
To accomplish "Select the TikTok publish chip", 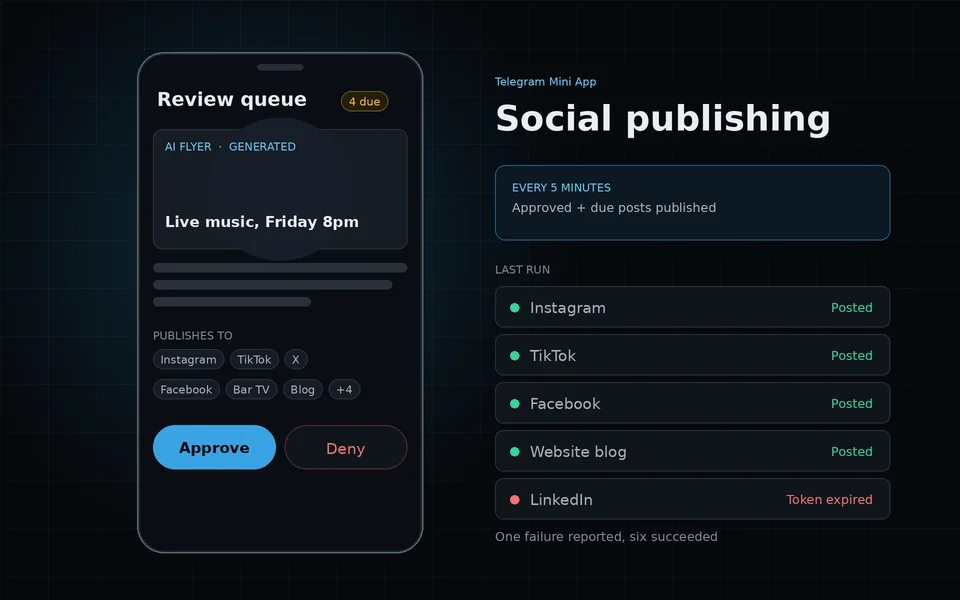I will click(x=254, y=359).
